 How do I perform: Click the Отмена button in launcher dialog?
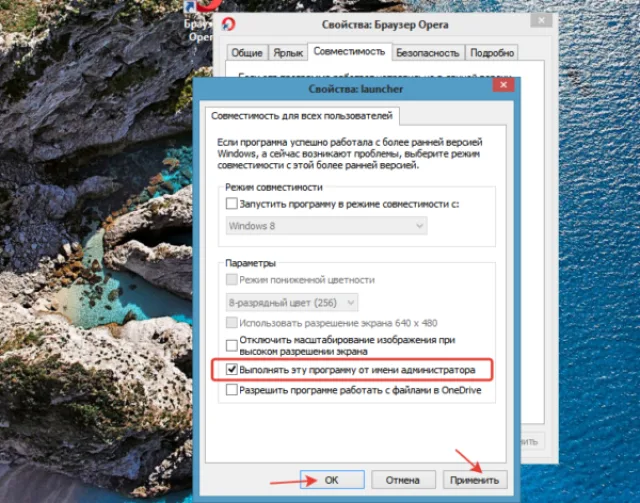[402, 480]
